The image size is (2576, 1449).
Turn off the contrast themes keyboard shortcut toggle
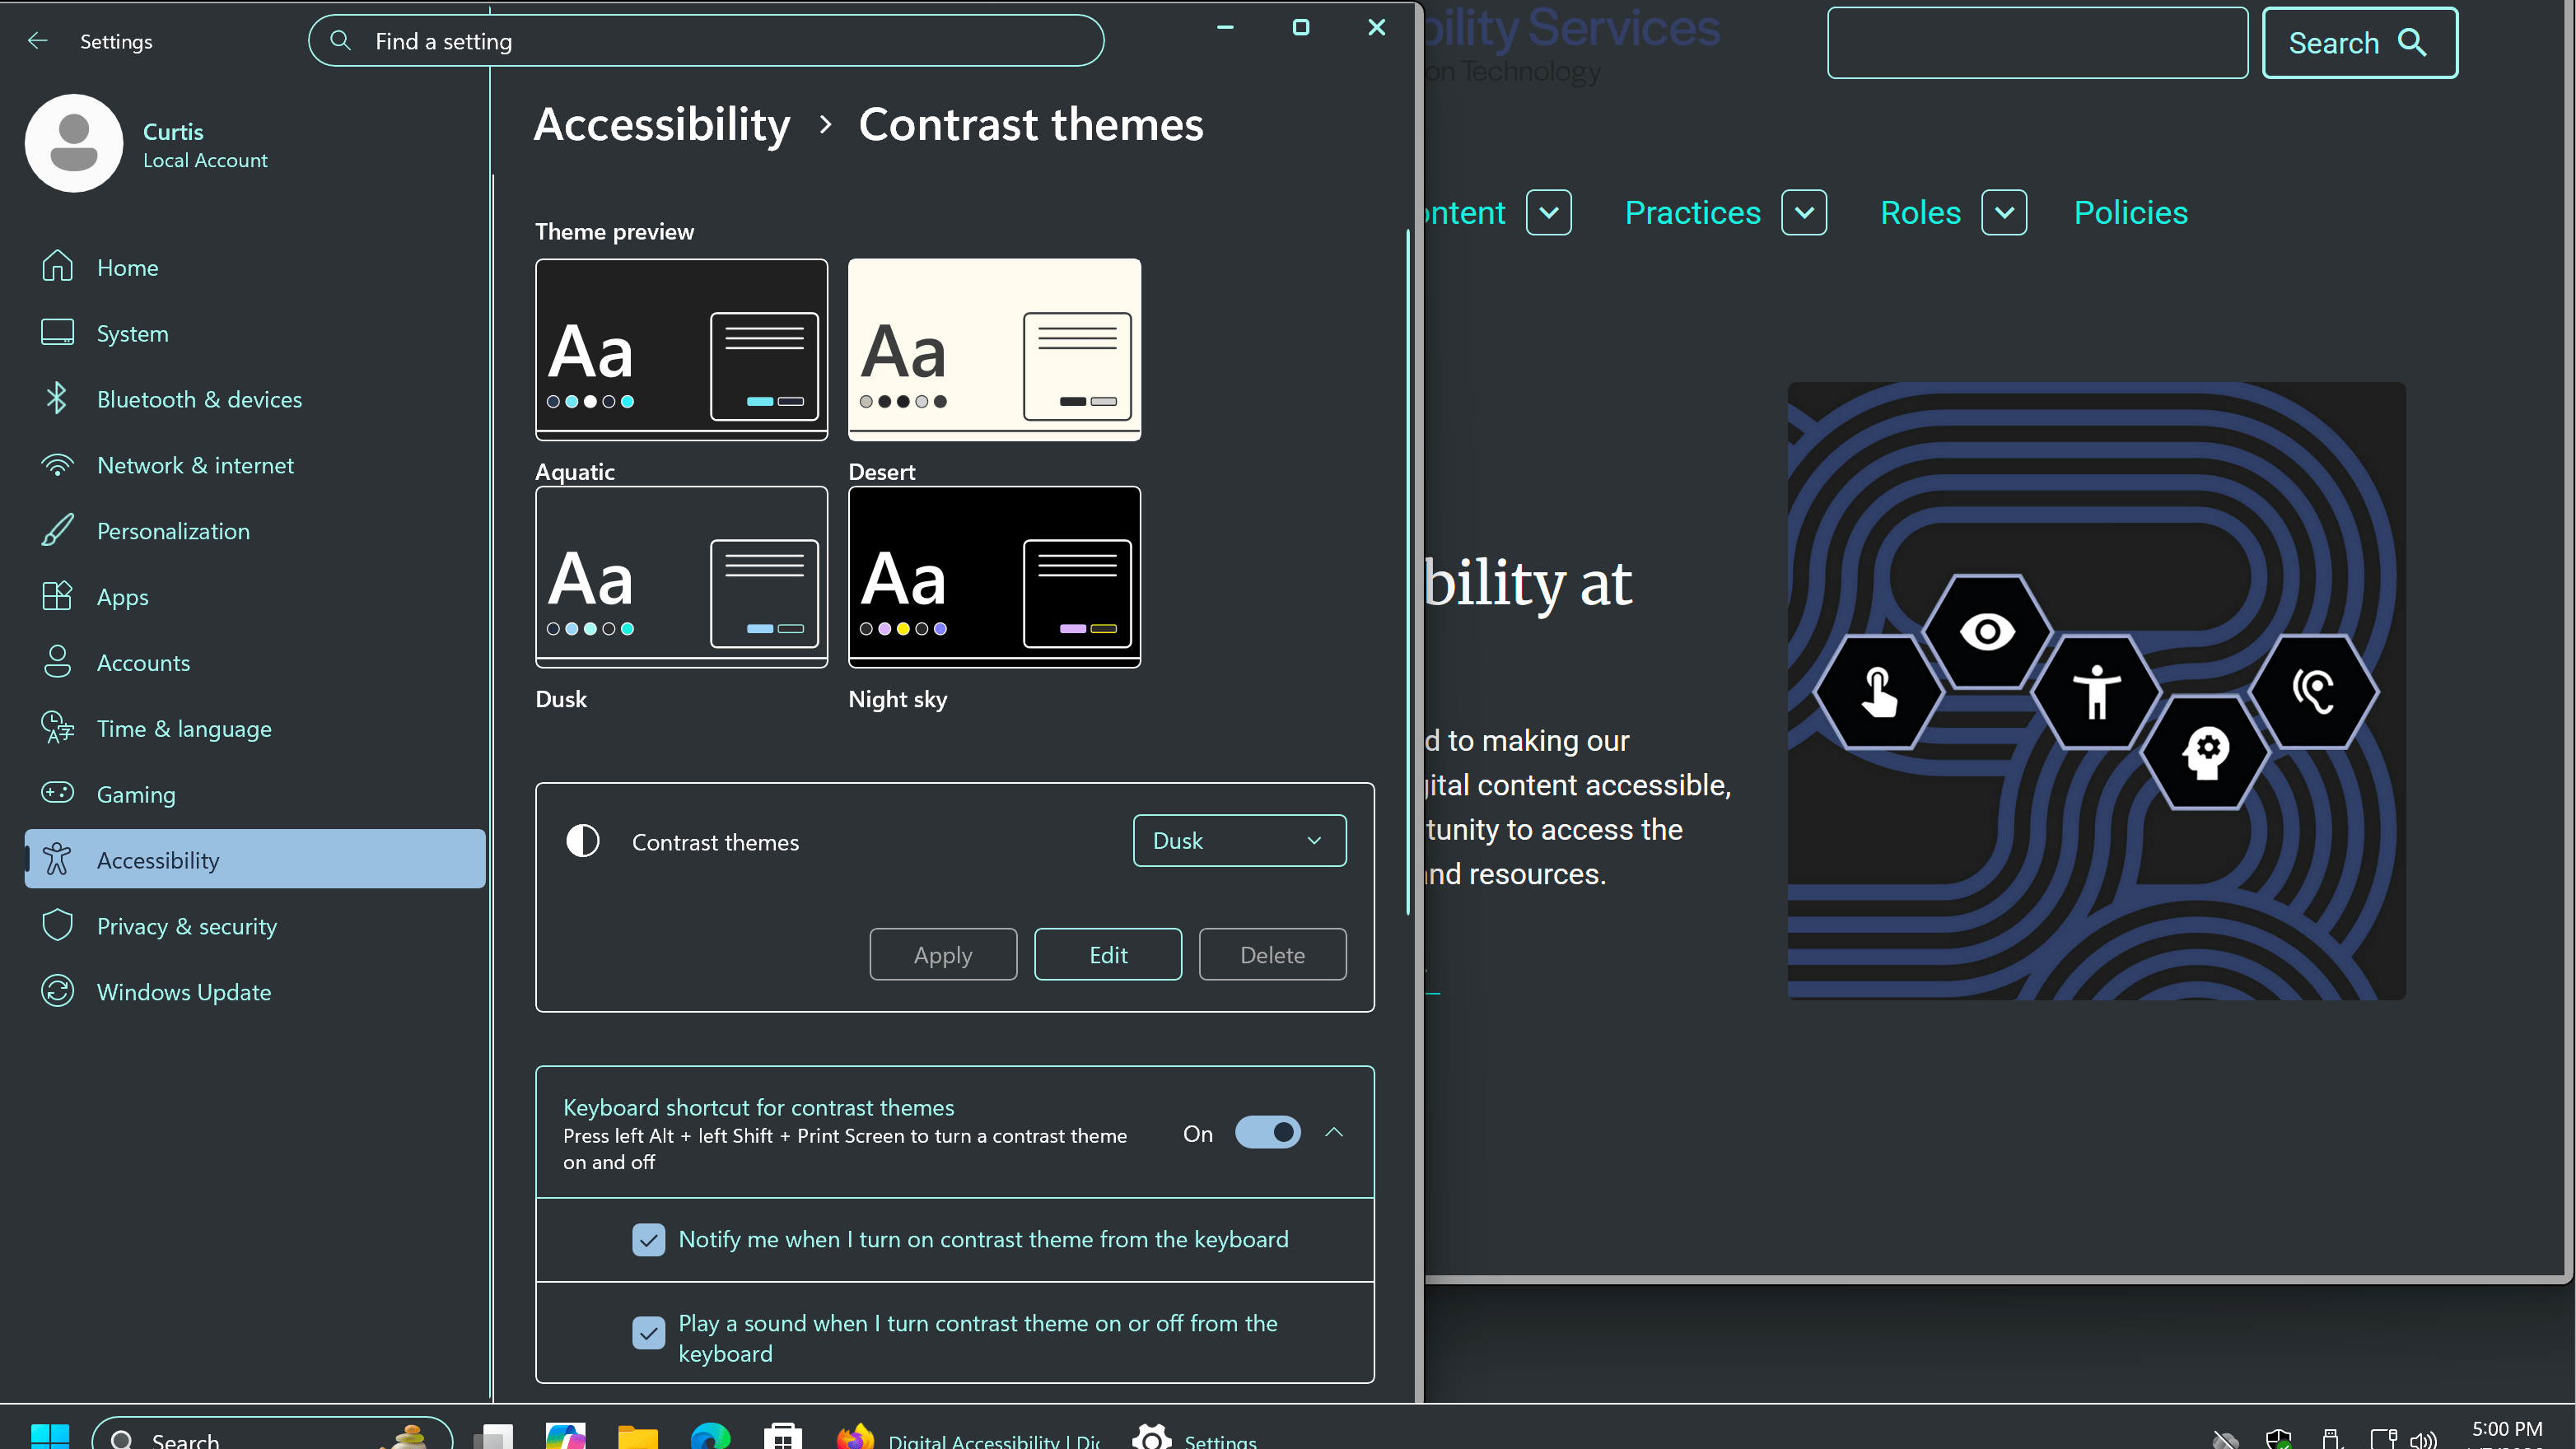click(1267, 1133)
